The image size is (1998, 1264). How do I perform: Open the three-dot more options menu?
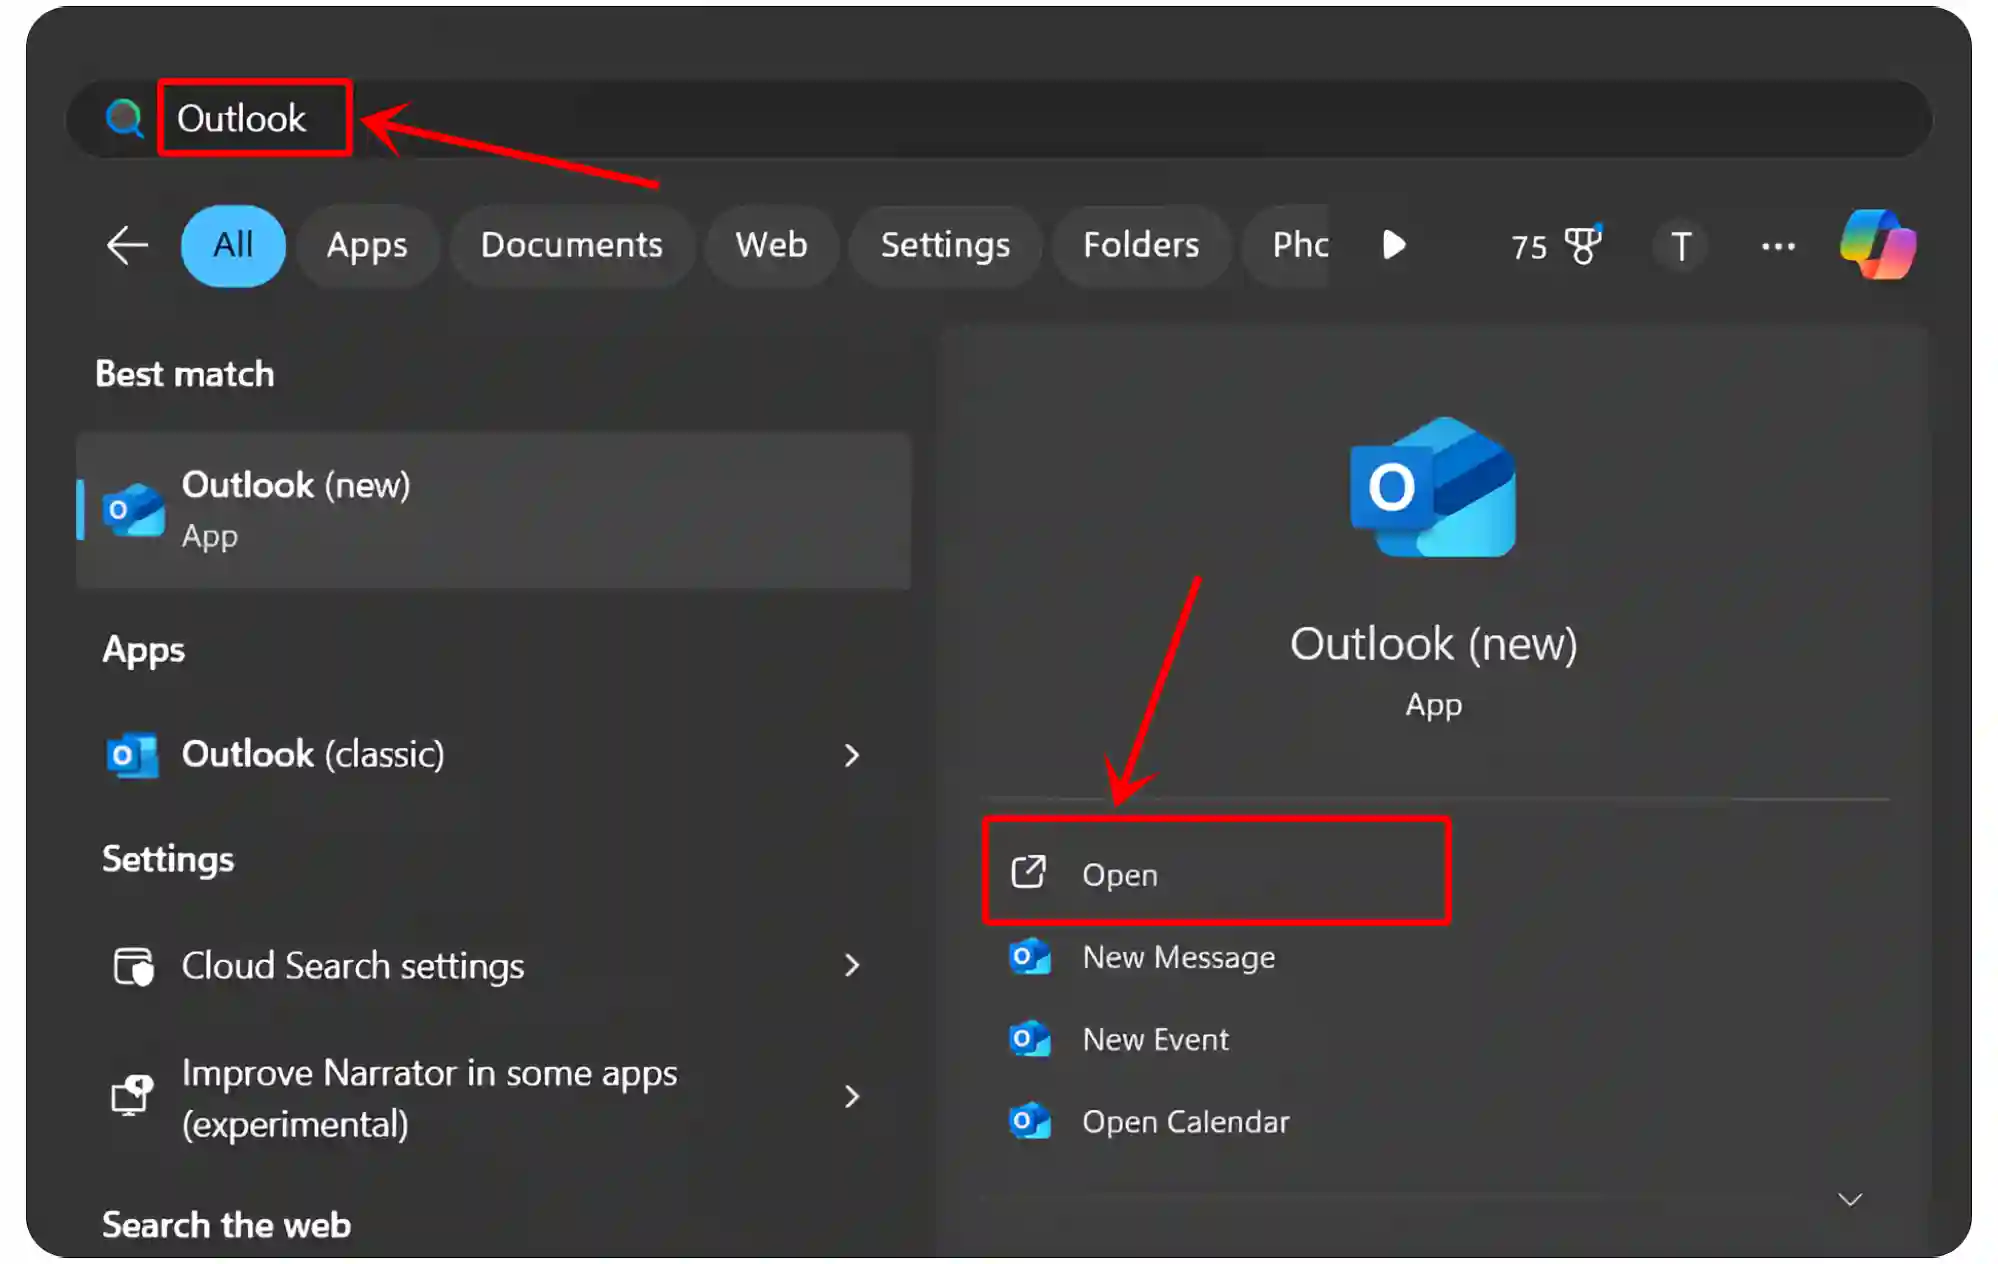point(1778,245)
